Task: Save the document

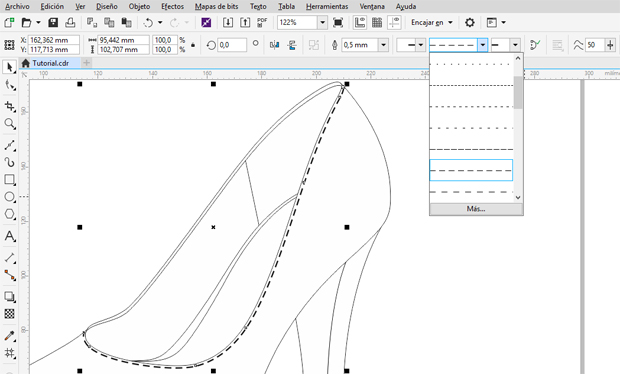Action: pyautogui.click(x=53, y=23)
